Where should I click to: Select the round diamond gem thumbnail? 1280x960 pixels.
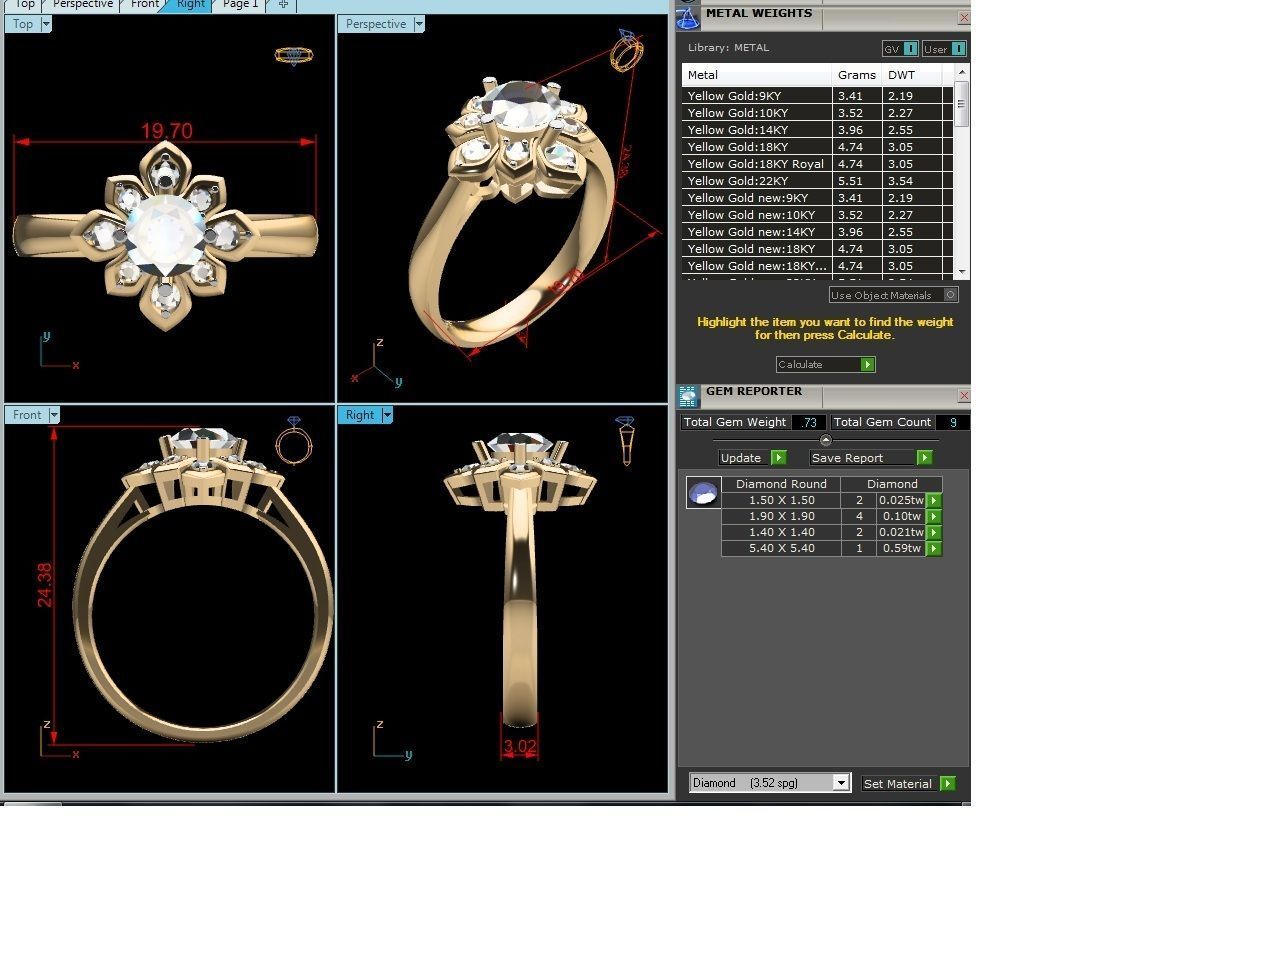tap(704, 493)
